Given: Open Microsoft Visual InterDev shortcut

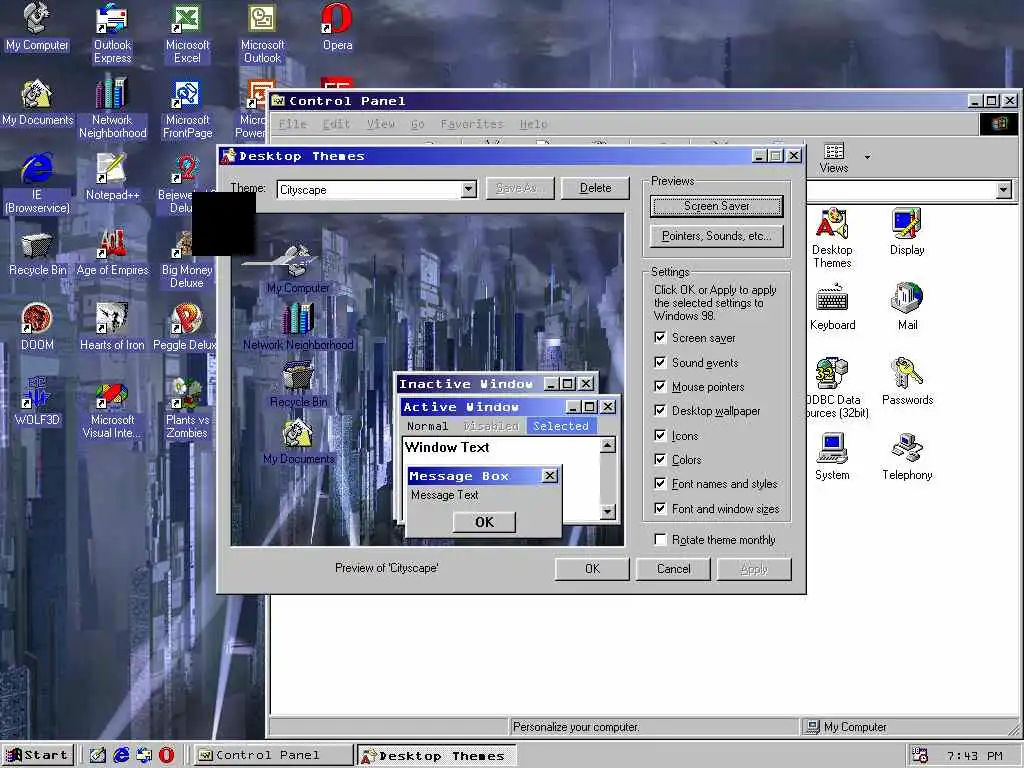Looking at the screenshot, I should [x=112, y=410].
